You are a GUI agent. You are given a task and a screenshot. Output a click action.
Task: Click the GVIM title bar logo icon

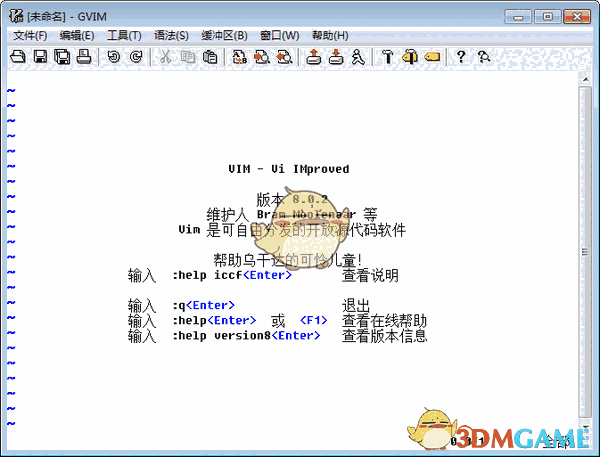(16, 16)
